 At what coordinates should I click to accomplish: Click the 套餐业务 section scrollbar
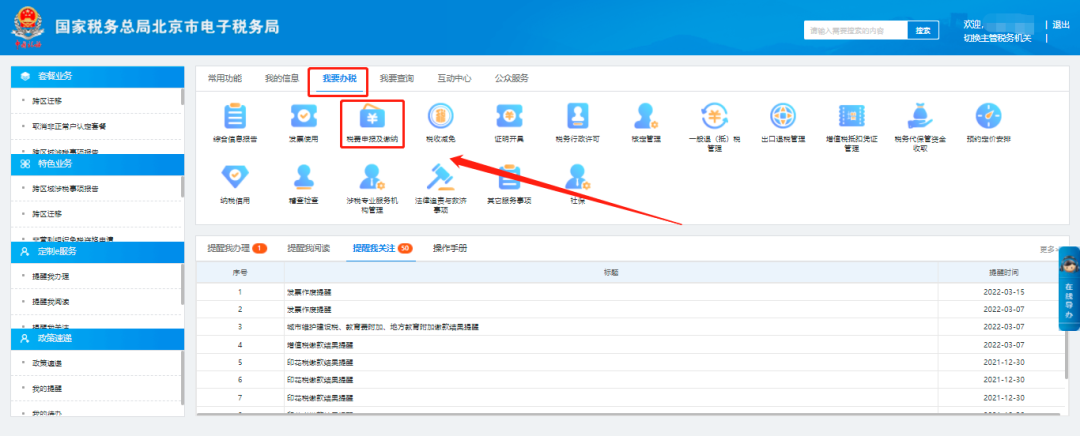coord(183,97)
